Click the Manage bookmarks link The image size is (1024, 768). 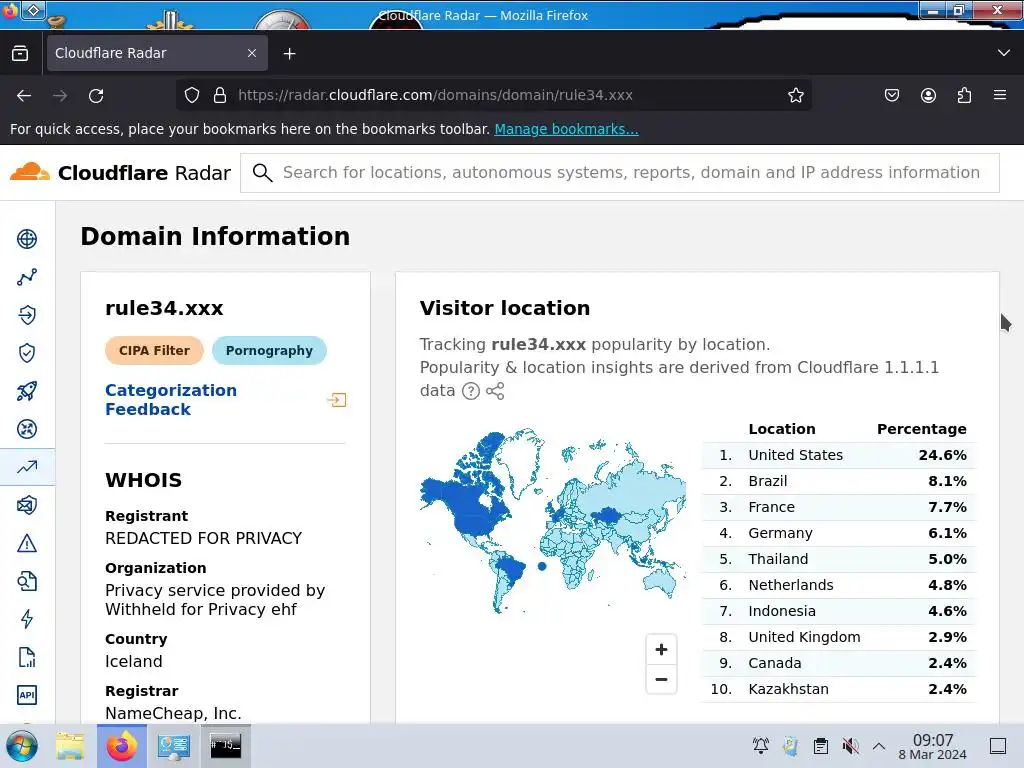click(566, 129)
